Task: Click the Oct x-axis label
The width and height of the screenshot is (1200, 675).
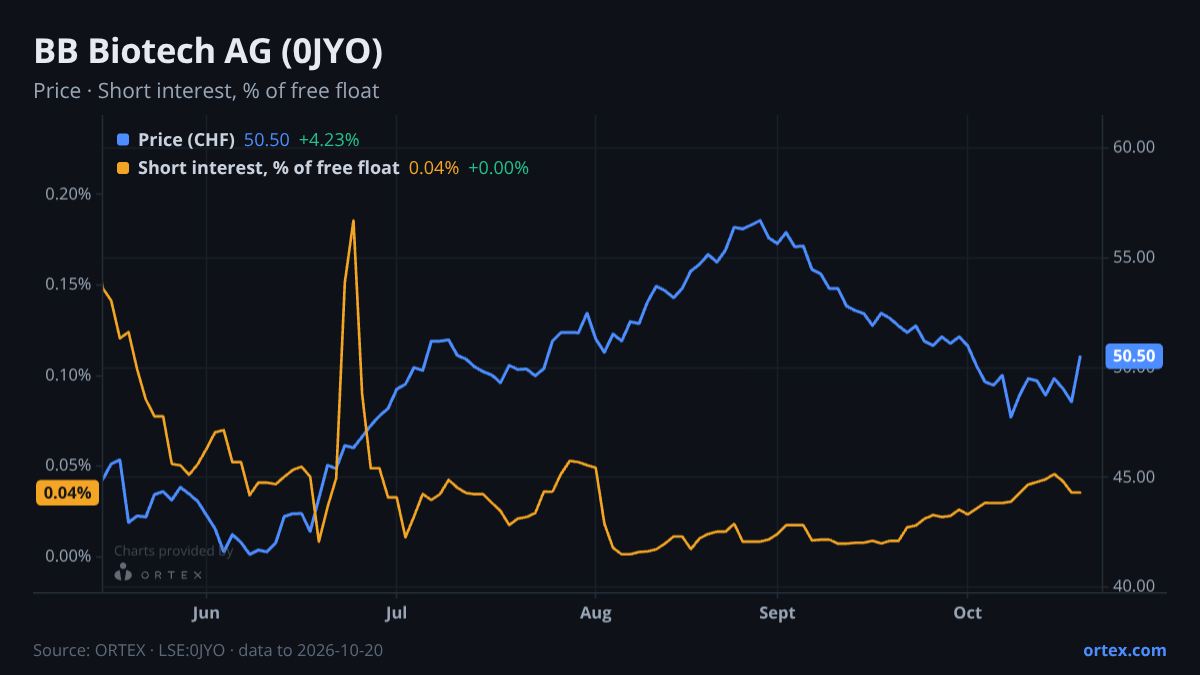Action: tap(967, 613)
